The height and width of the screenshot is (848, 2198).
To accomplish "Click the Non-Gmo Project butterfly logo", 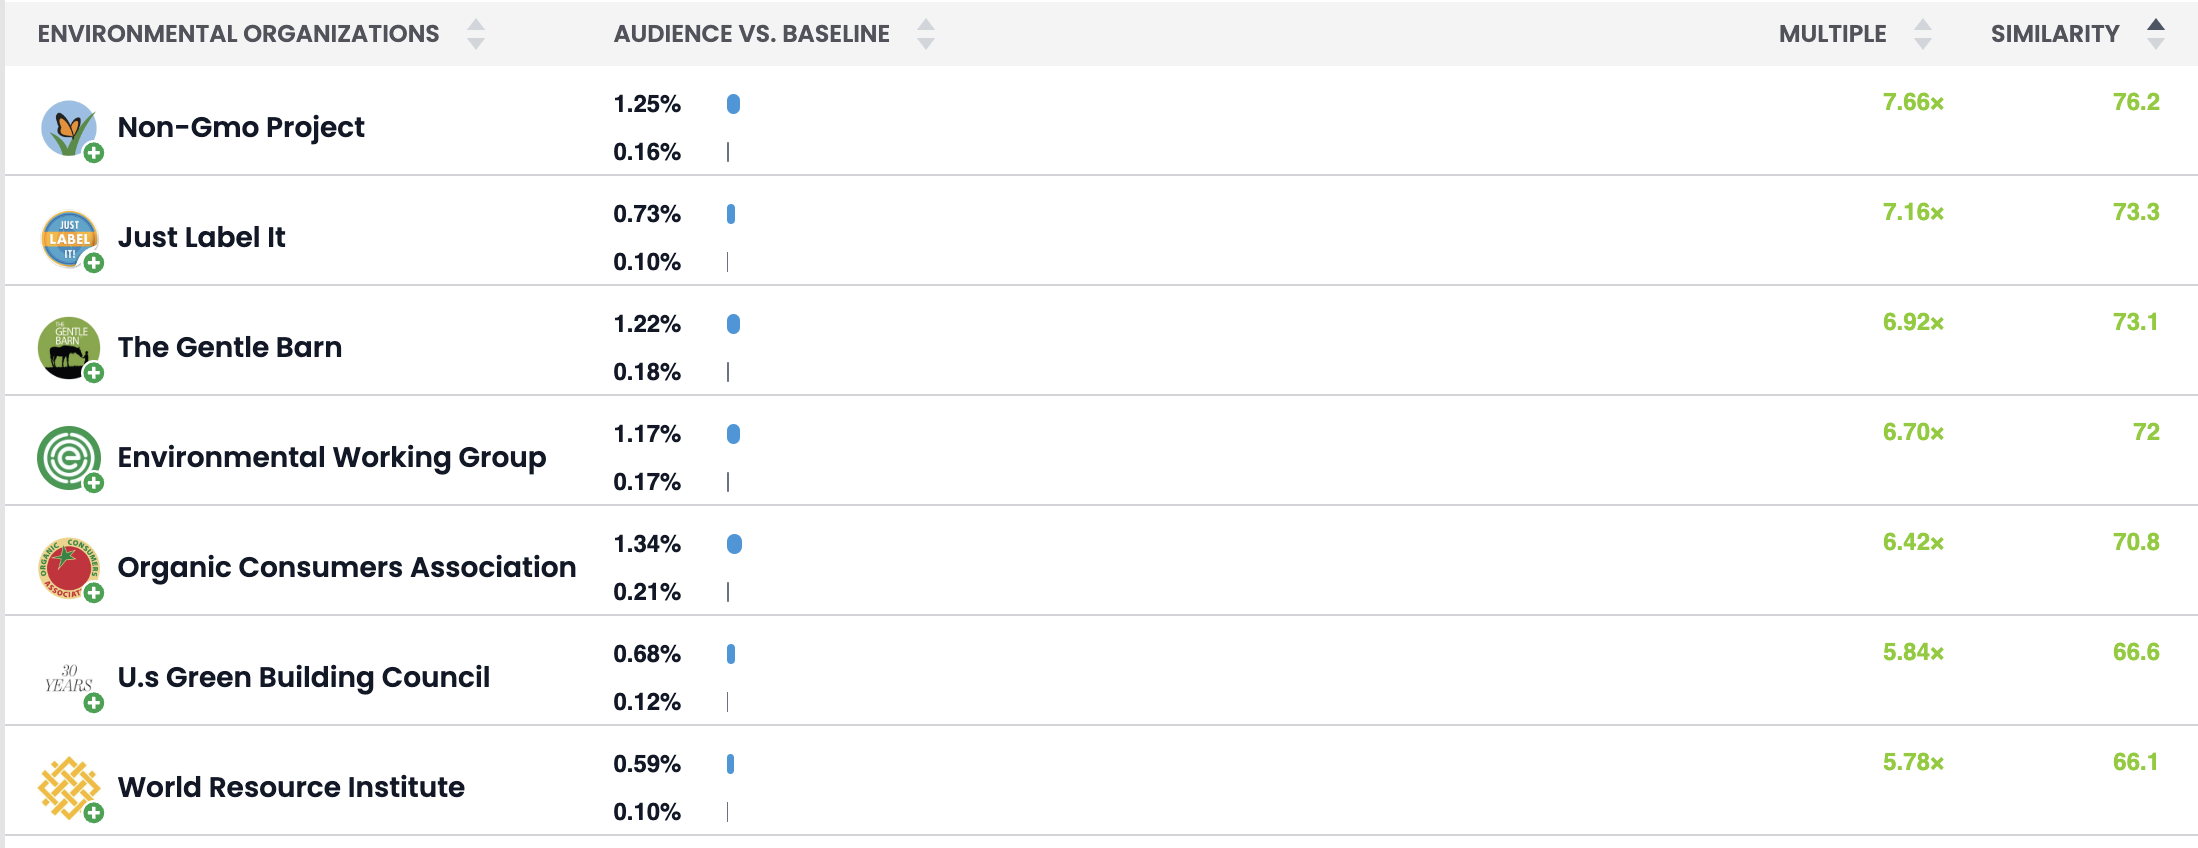I will click(67, 127).
